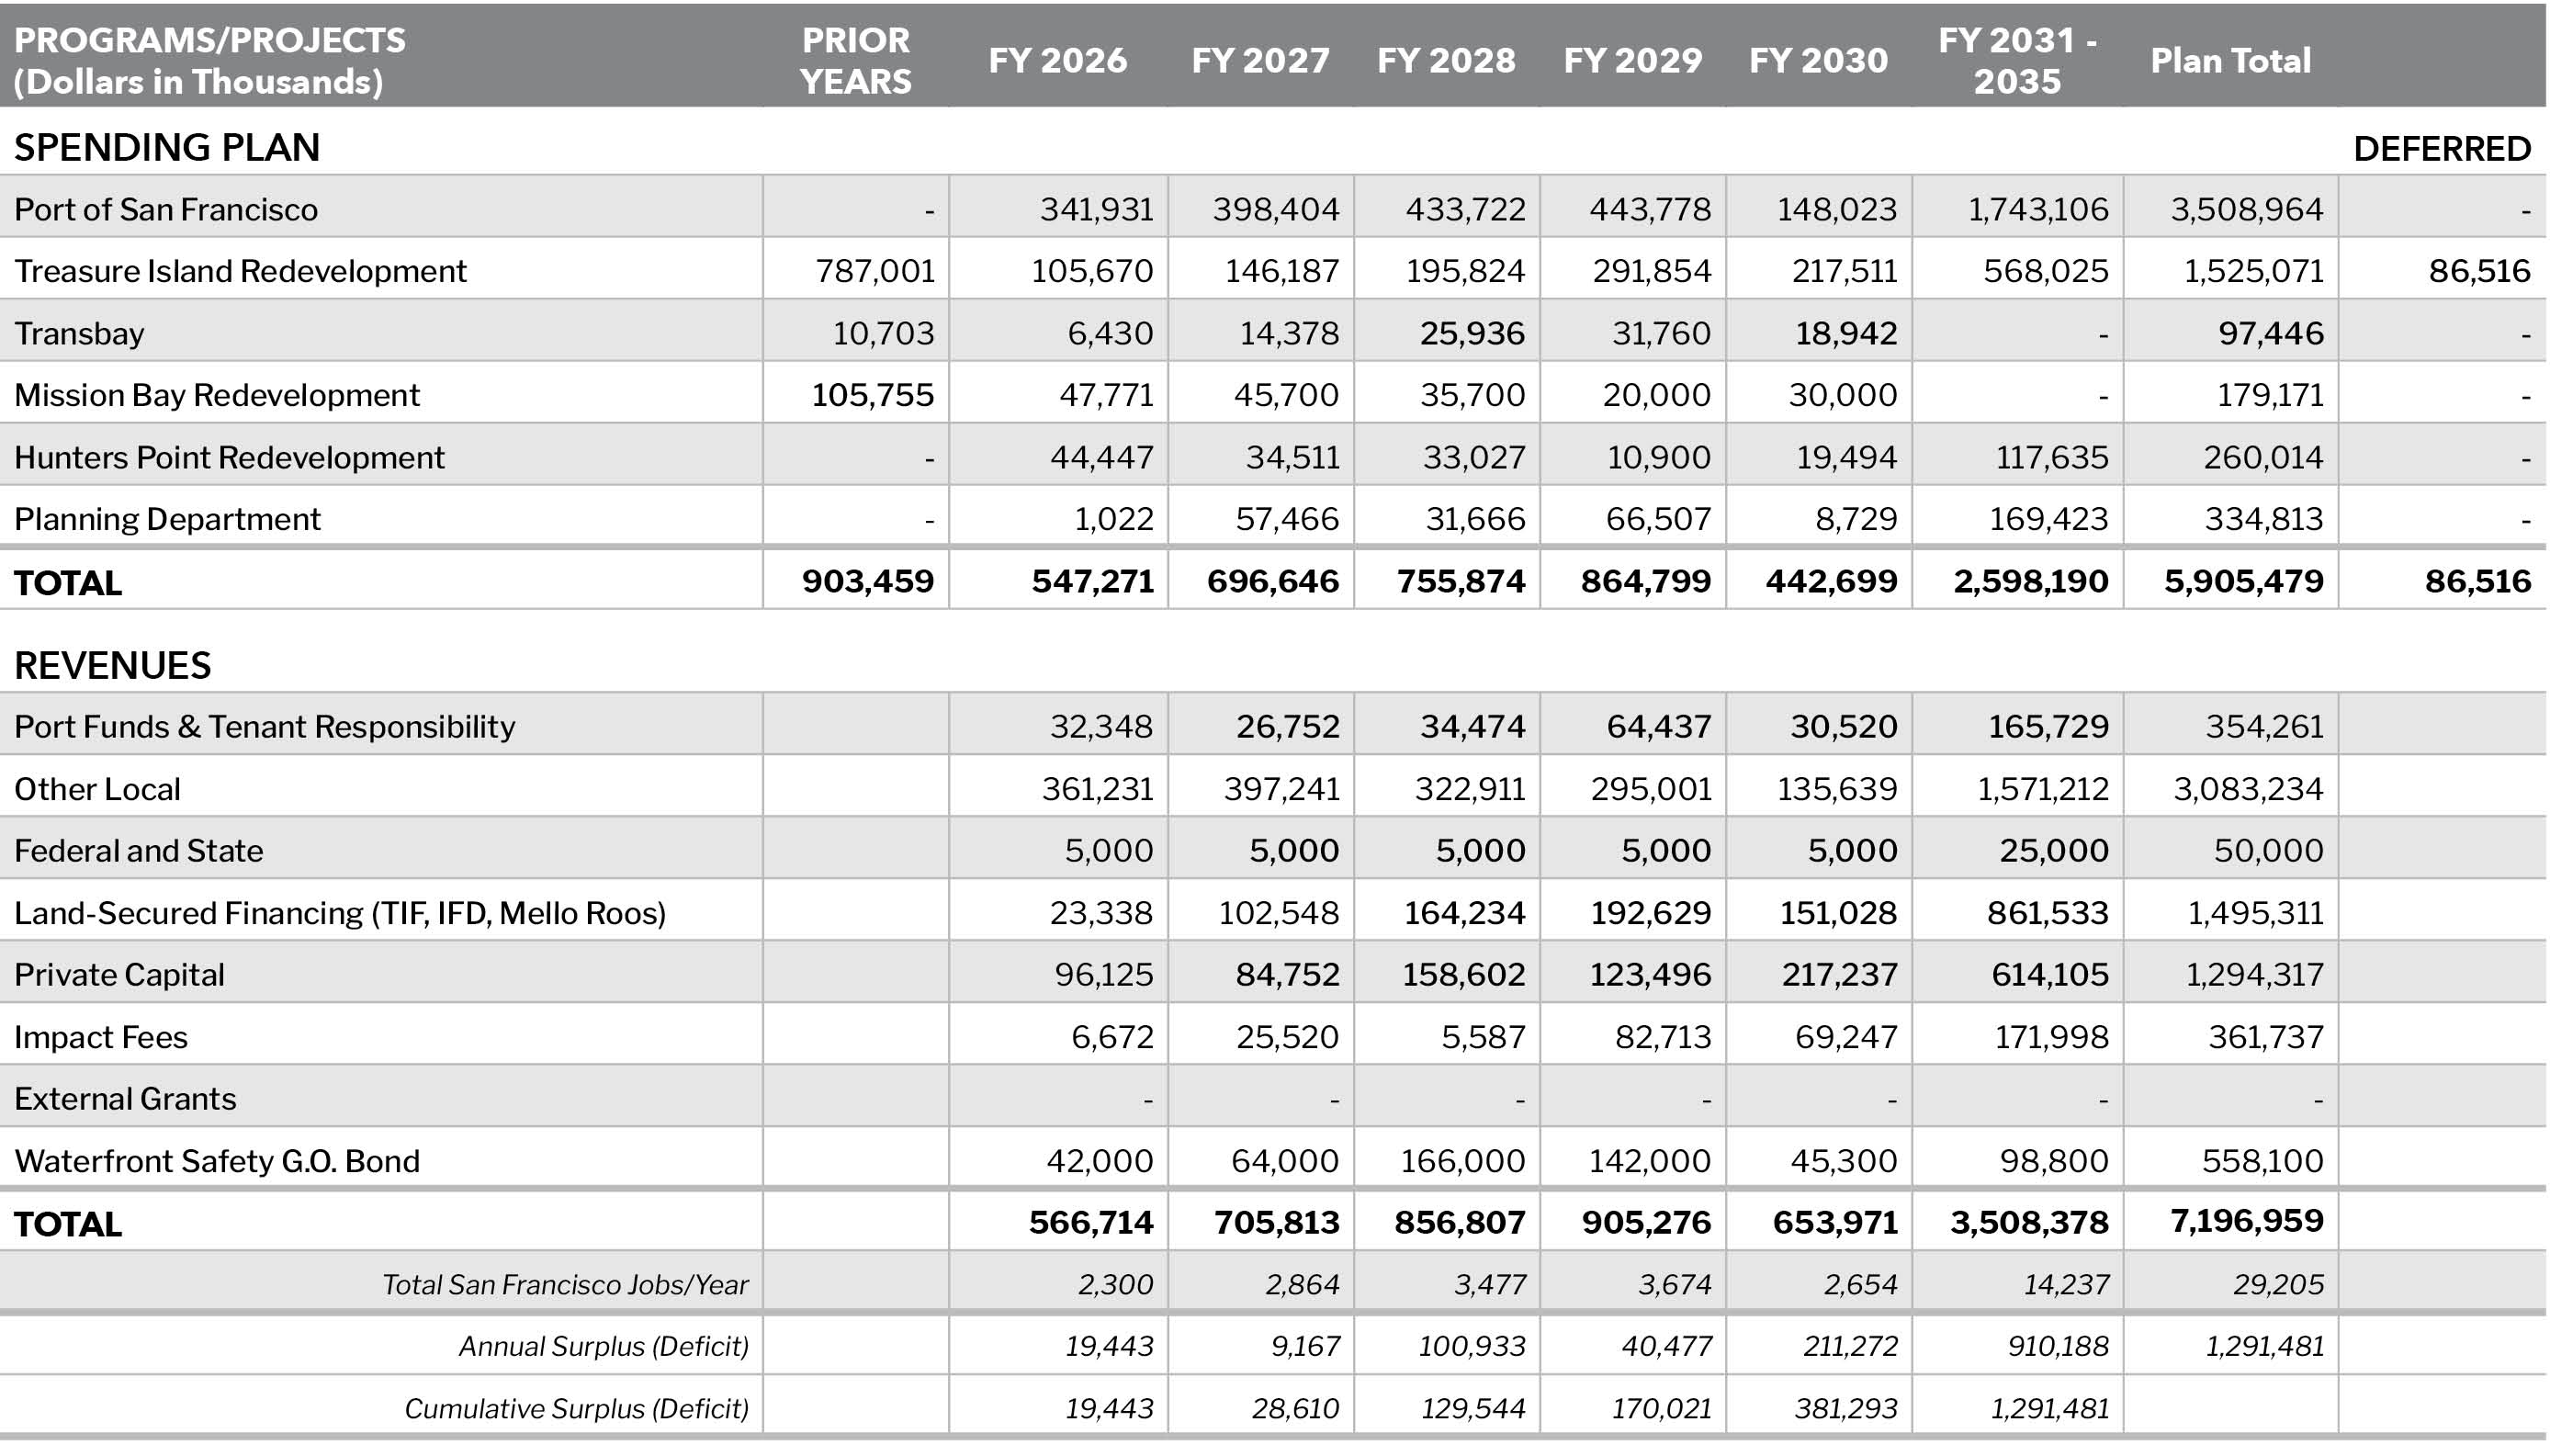Click the 'SPENDING PLAN' section heading
This screenshot has width=2550, height=1456.
(167, 147)
